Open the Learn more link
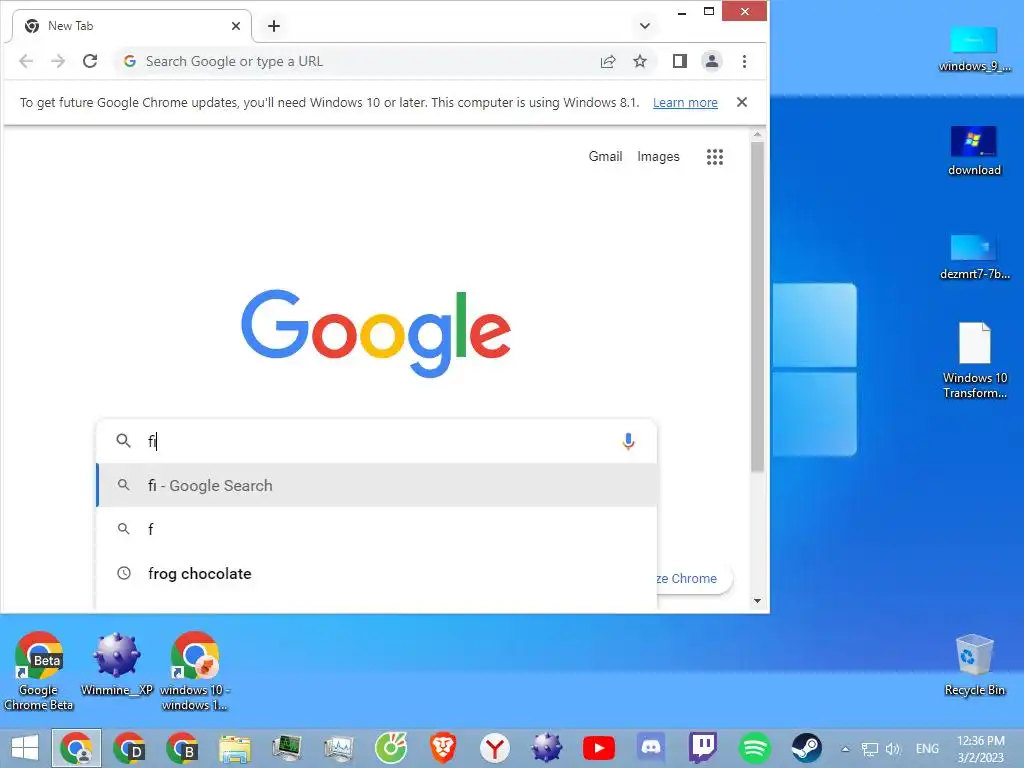 click(685, 103)
